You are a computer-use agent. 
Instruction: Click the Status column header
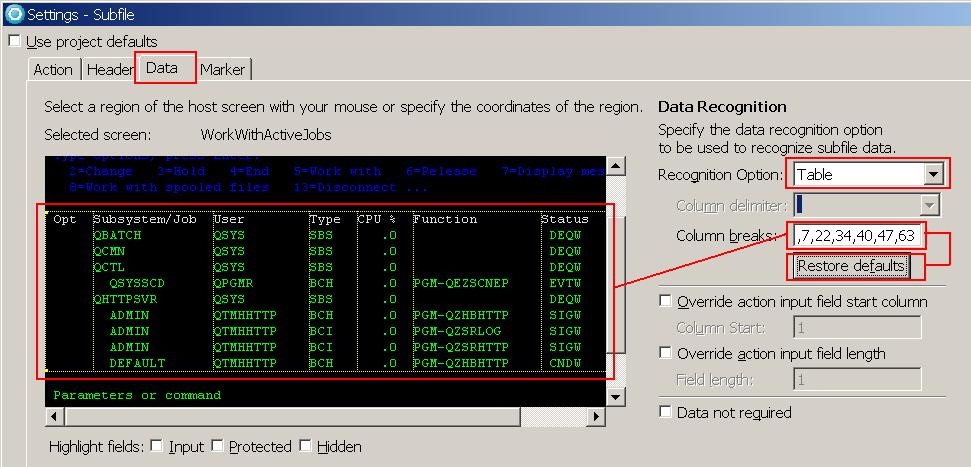click(565, 219)
